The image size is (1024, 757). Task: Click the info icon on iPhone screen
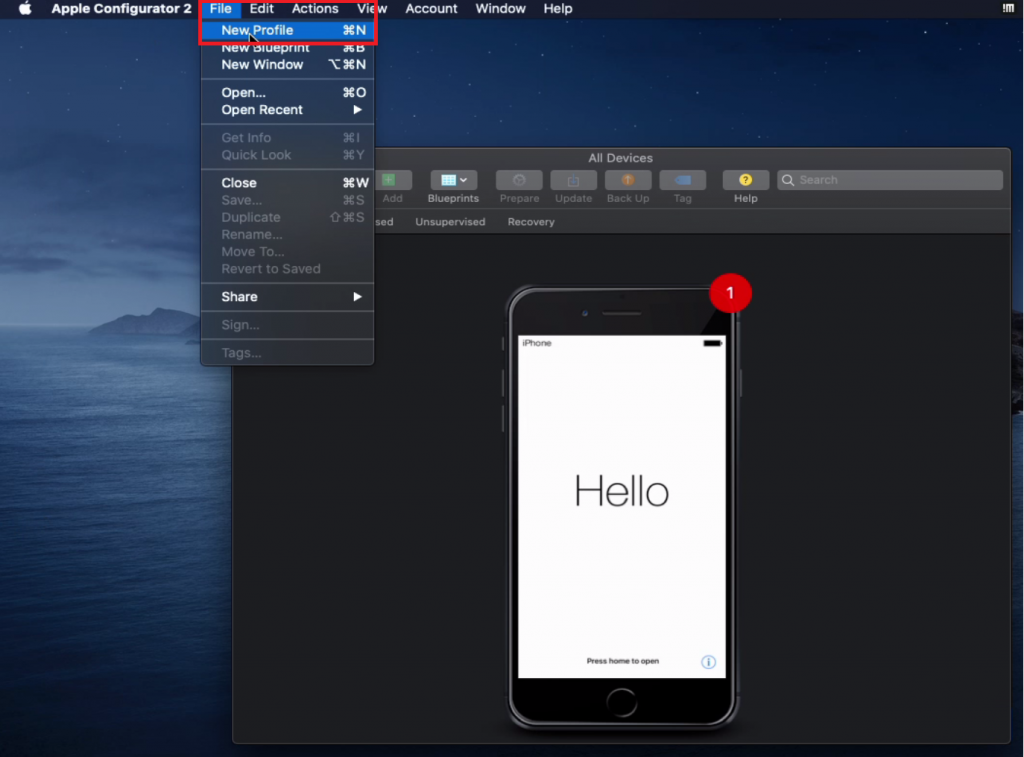click(x=708, y=662)
